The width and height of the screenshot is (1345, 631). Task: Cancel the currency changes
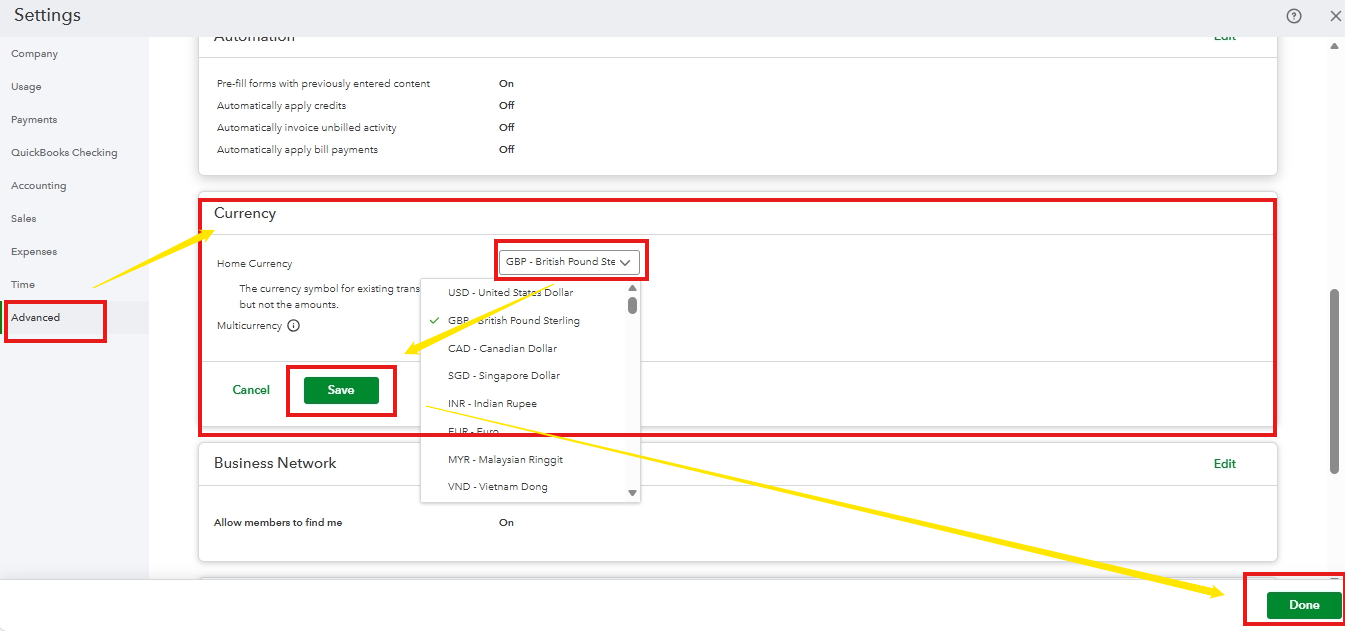pyautogui.click(x=251, y=390)
